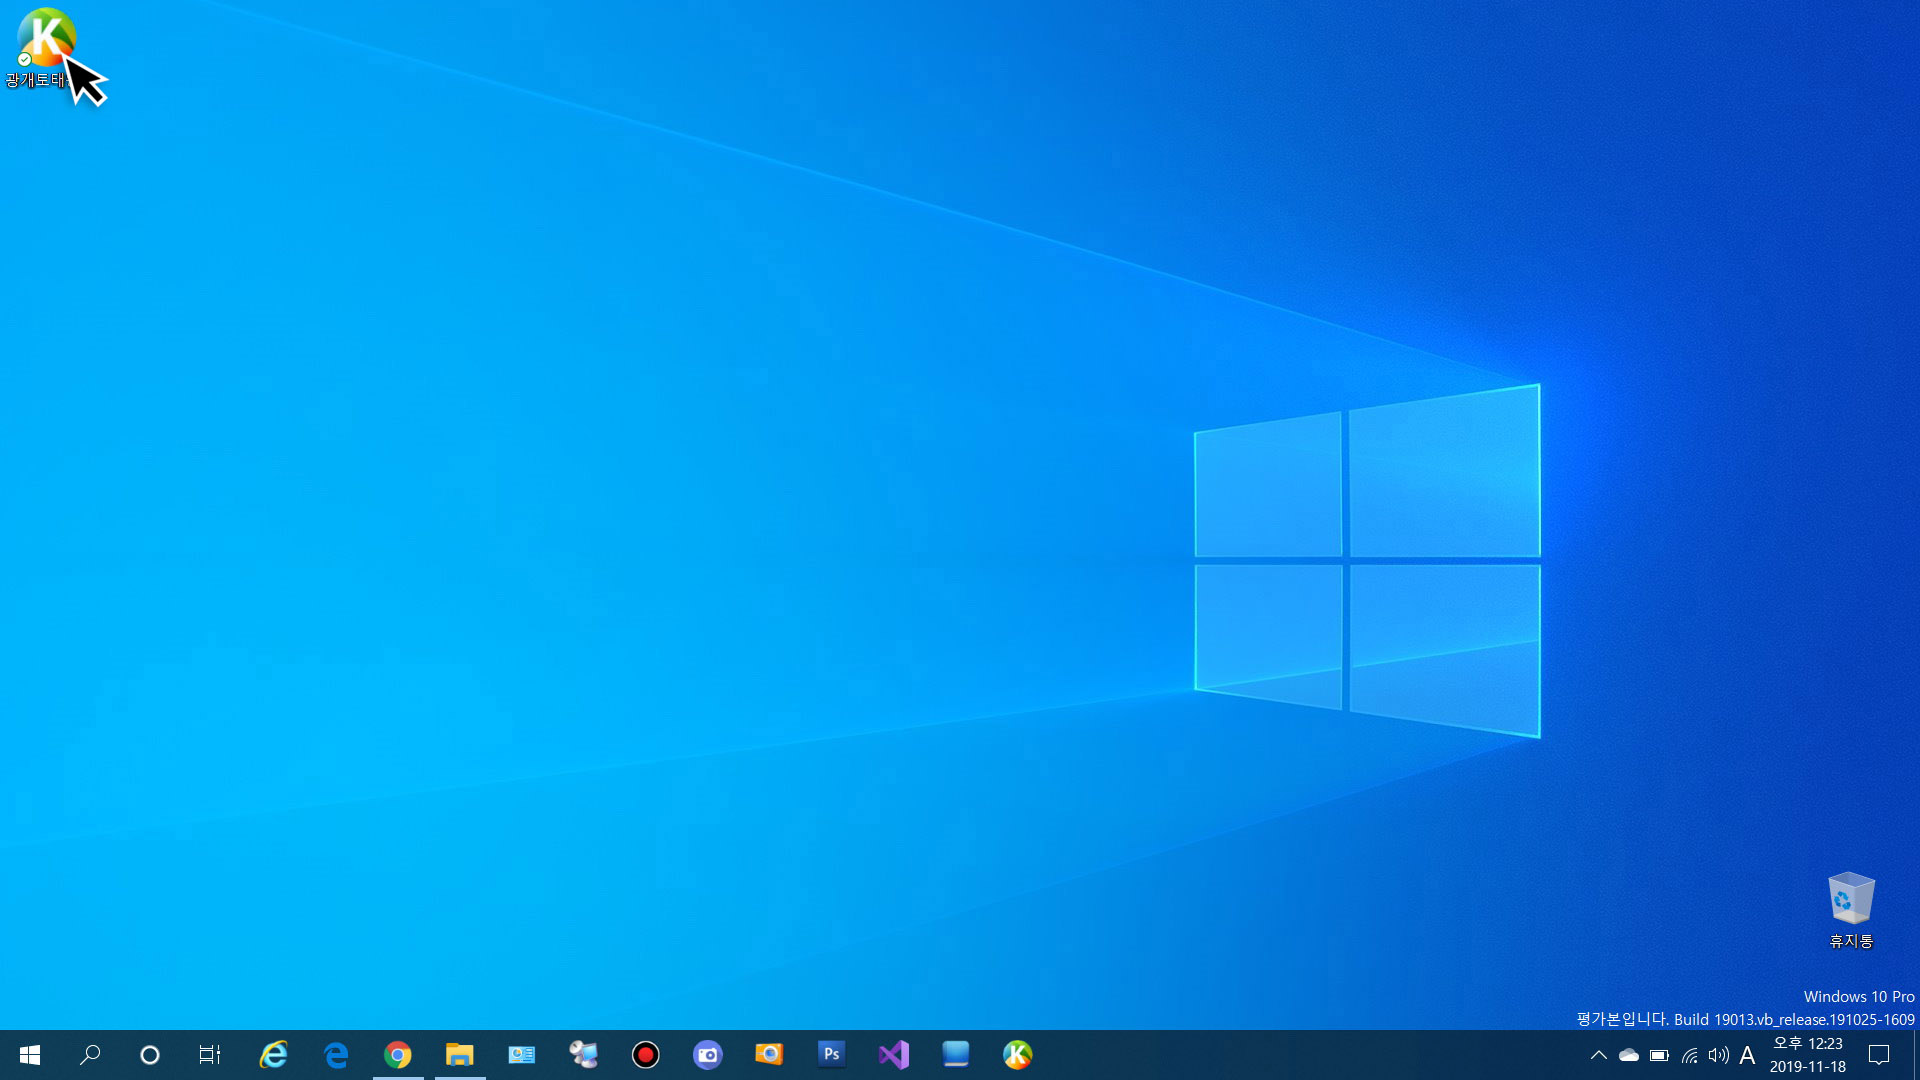Launch Visual Studio from taskbar
This screenshot has width=1920, height=1080.
tap(894, 1055)
